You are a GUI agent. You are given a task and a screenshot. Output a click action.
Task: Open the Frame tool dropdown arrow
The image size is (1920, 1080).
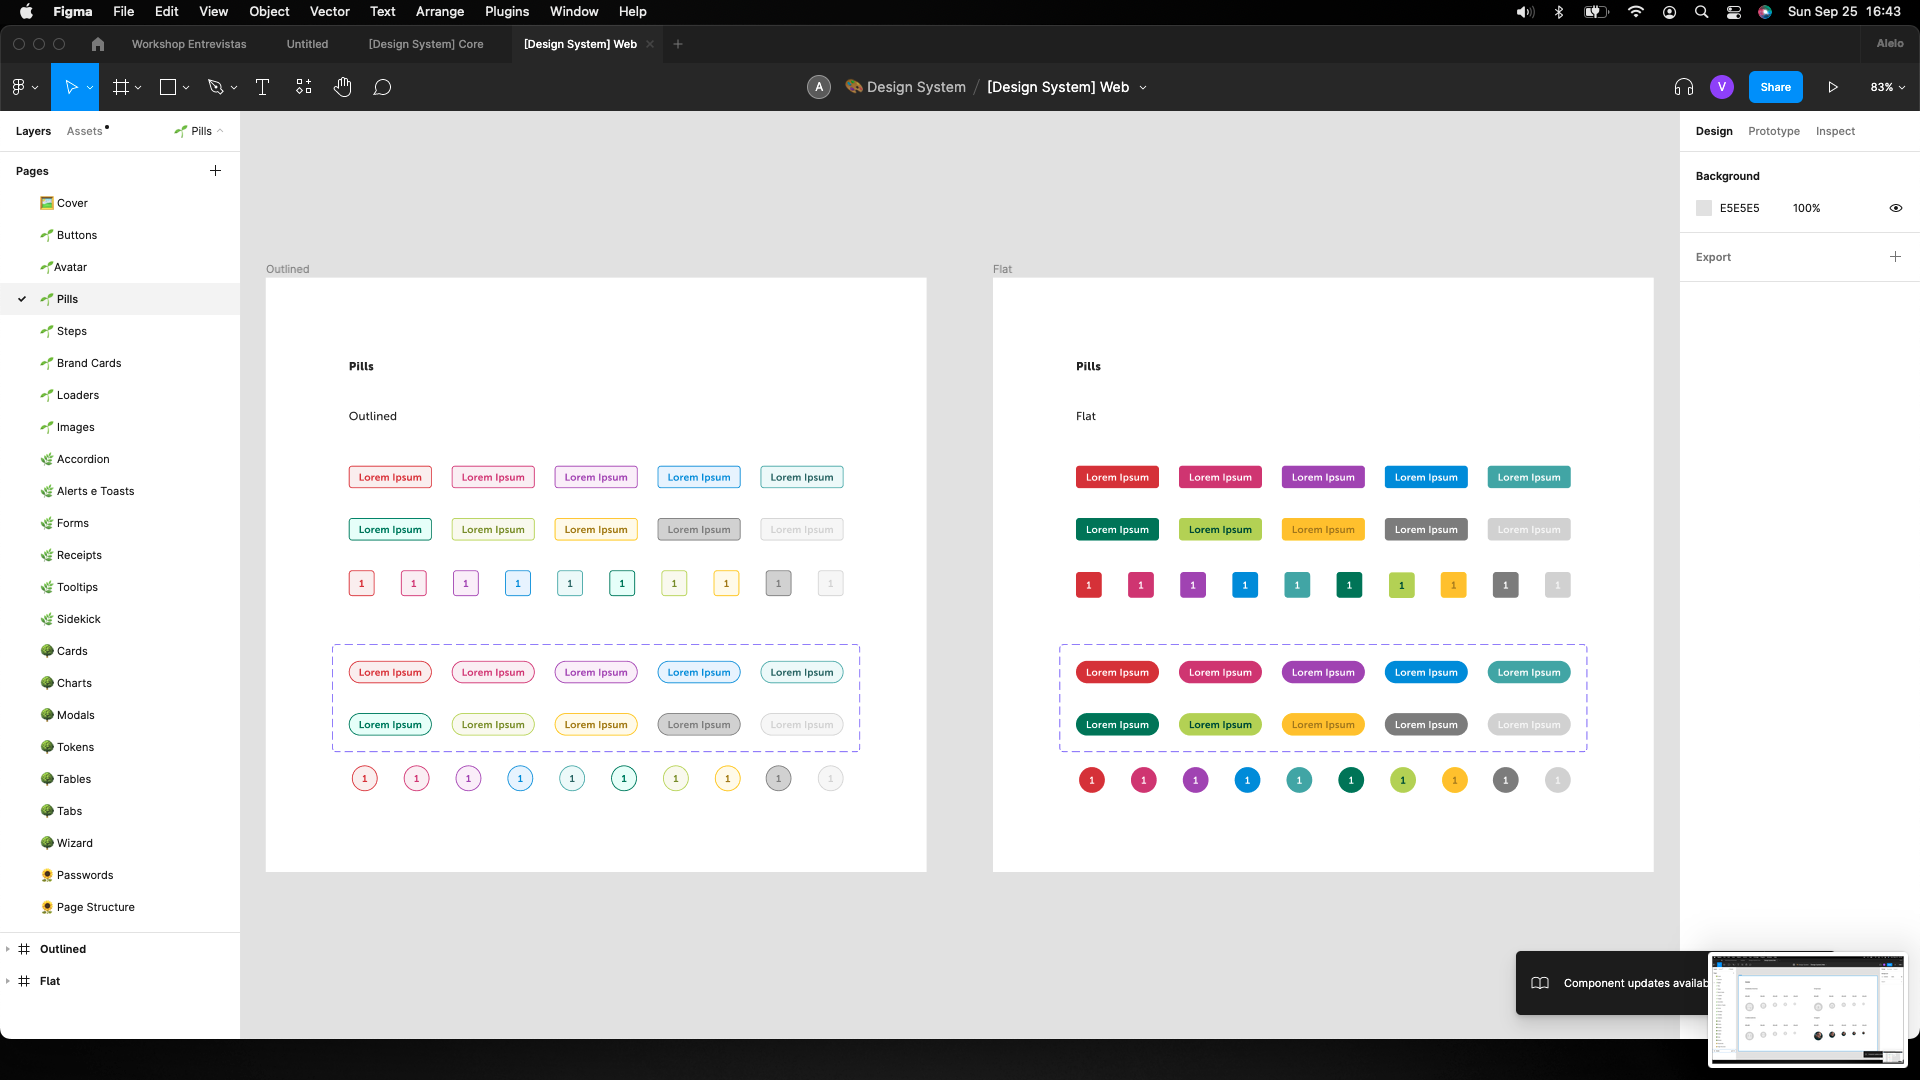[138, 88]
